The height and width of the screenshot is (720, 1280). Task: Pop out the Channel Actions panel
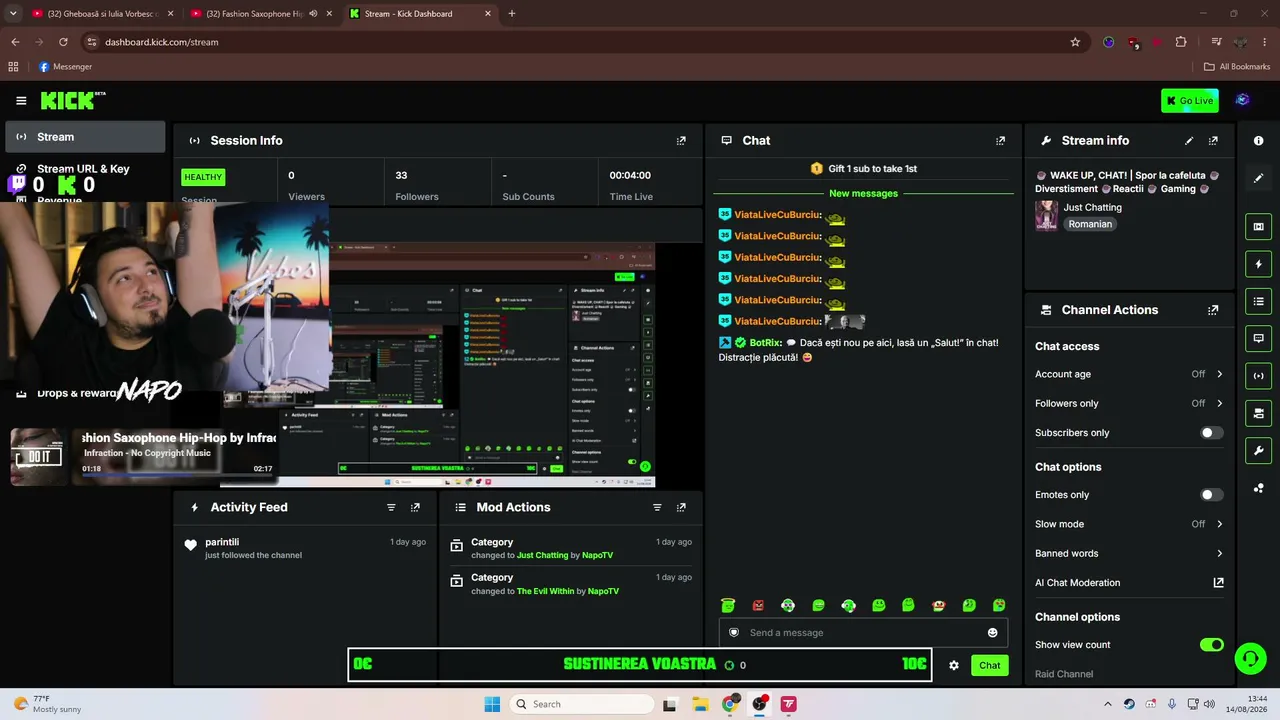[1213, 310]
